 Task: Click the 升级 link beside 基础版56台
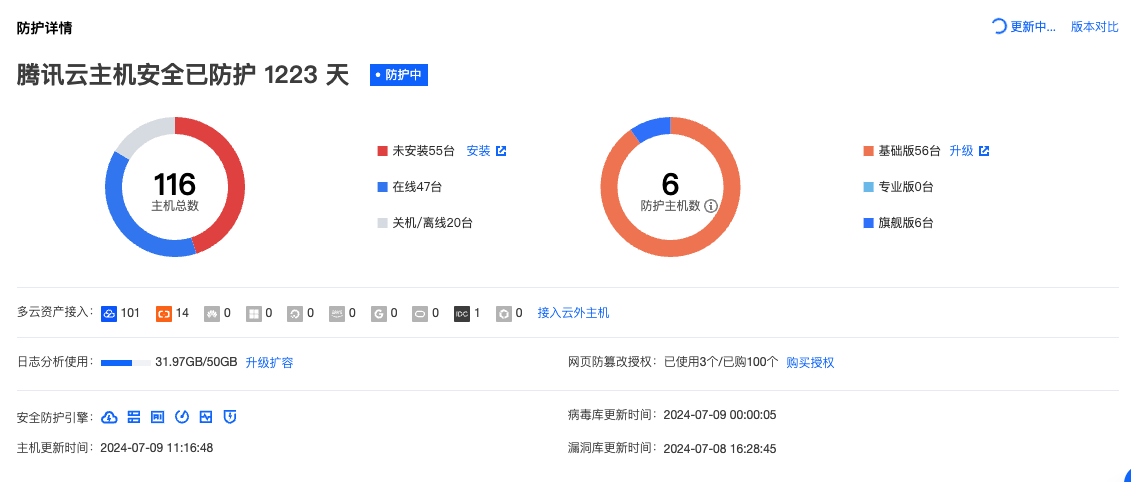(x=961, y=151)
